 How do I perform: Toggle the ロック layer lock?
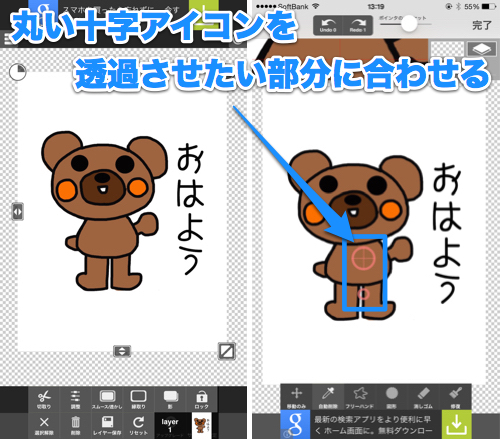point(201,399)
